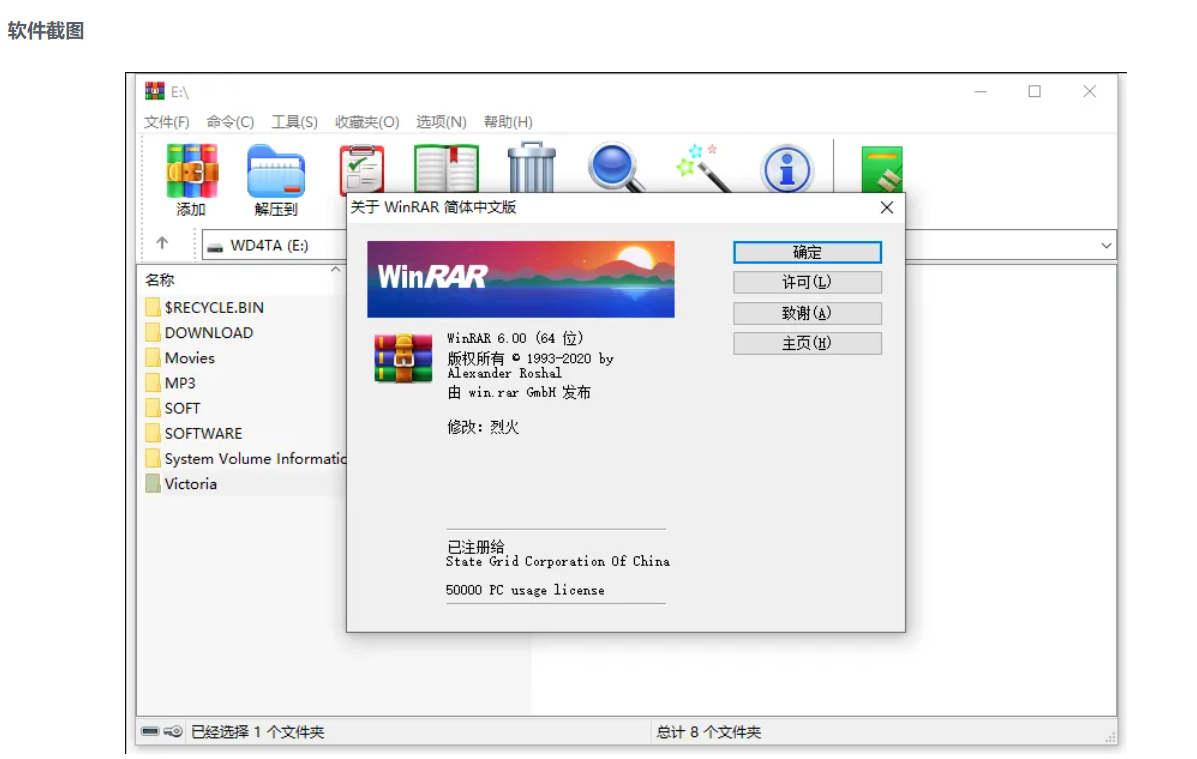Click the 许可(L) license button
The image size is (1197, 759).
(x=807, y=282)
